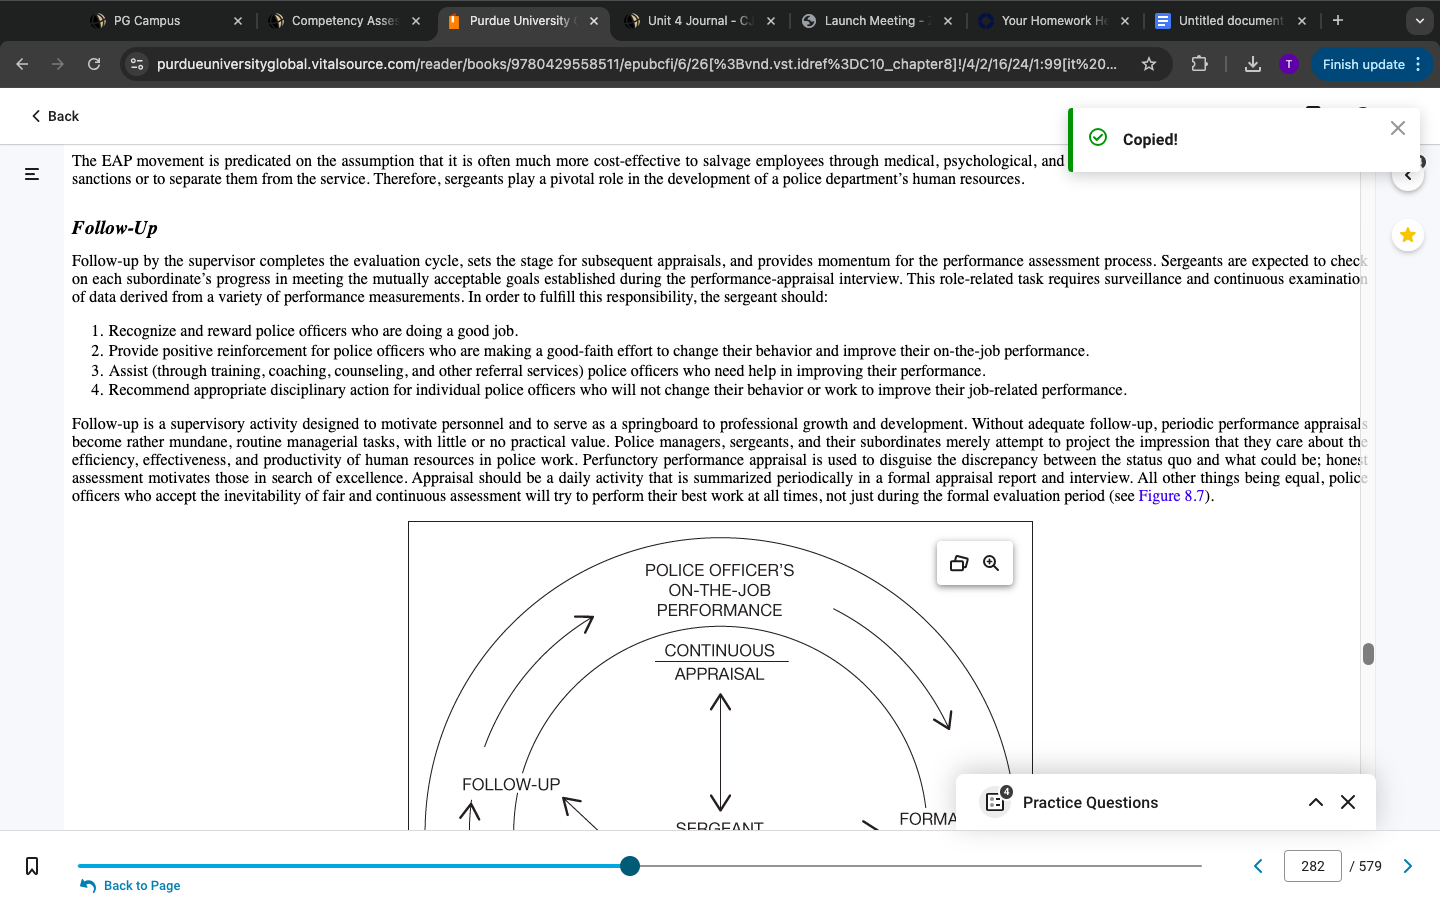
Task: Click the FOLLOW-UP label in figure
Action: tap(511, 785)
